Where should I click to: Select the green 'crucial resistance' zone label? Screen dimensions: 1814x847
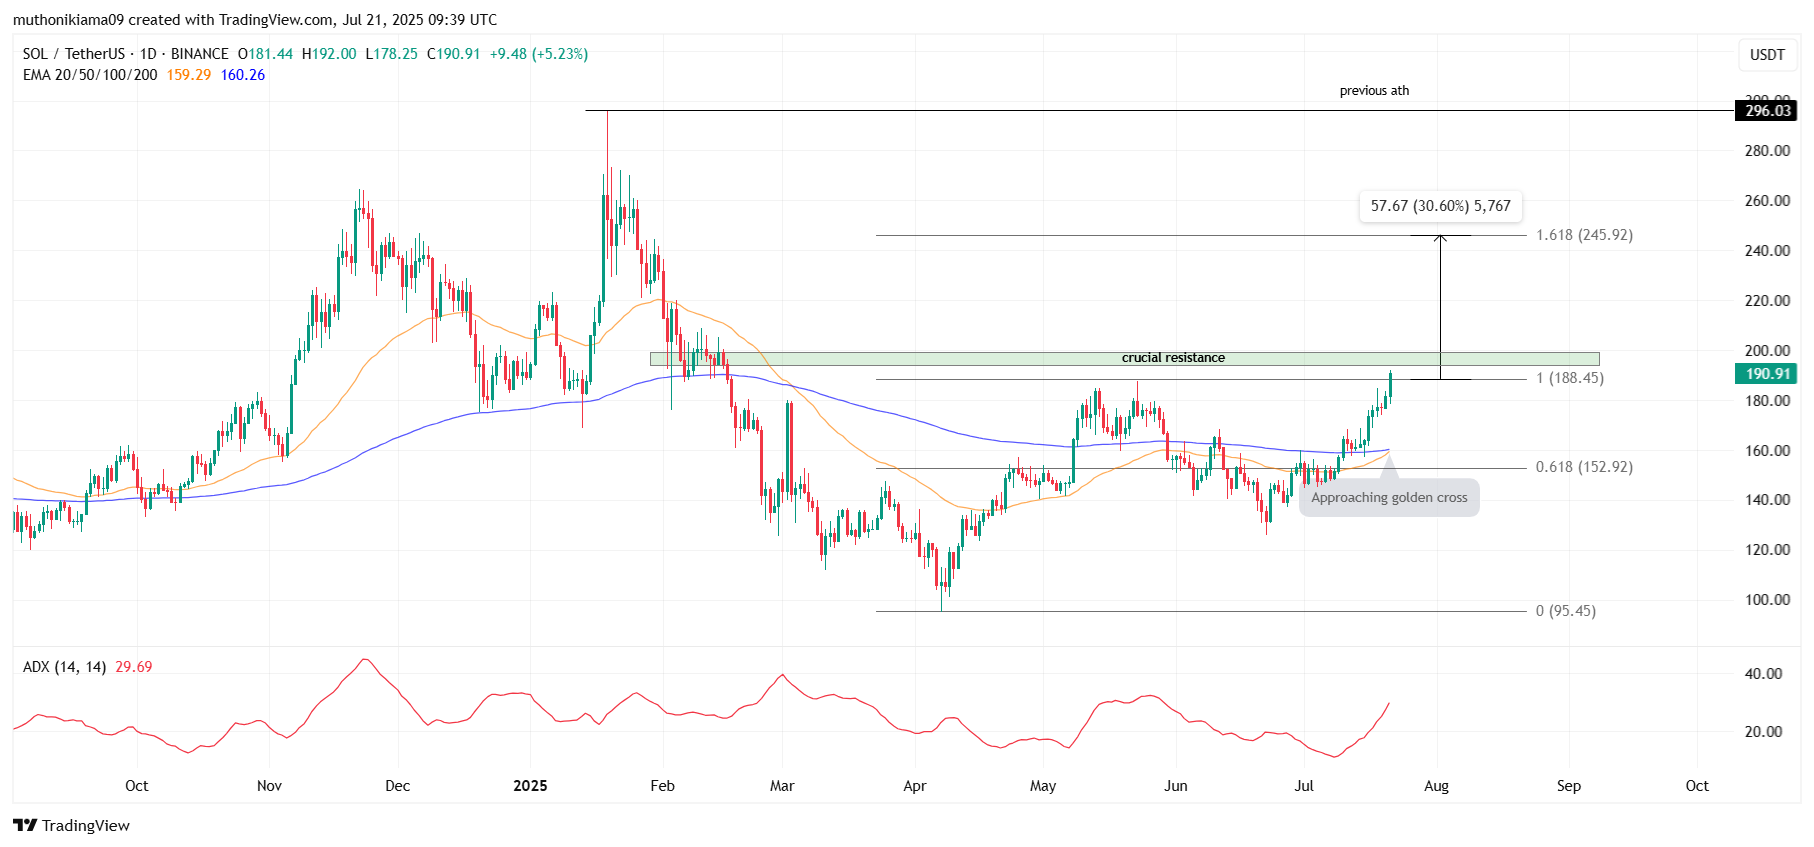point(1172,358)
